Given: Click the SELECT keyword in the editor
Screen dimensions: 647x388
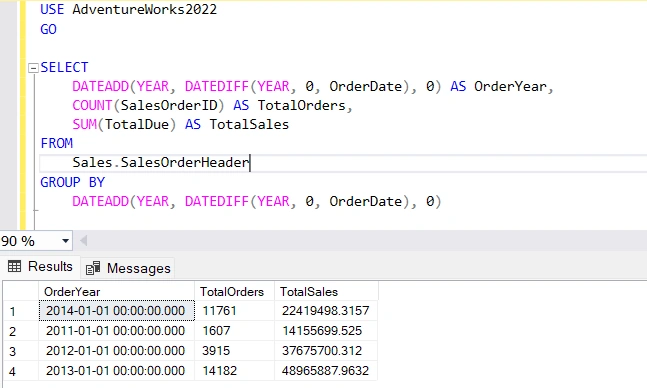Looking at the screenshot, I should click(x=64, y=67).
